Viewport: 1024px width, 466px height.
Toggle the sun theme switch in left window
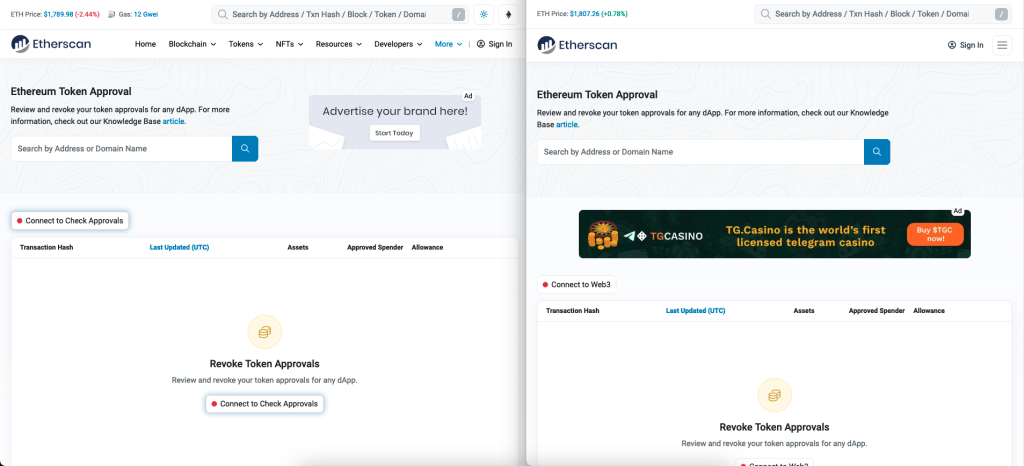[x=484, y=15]
